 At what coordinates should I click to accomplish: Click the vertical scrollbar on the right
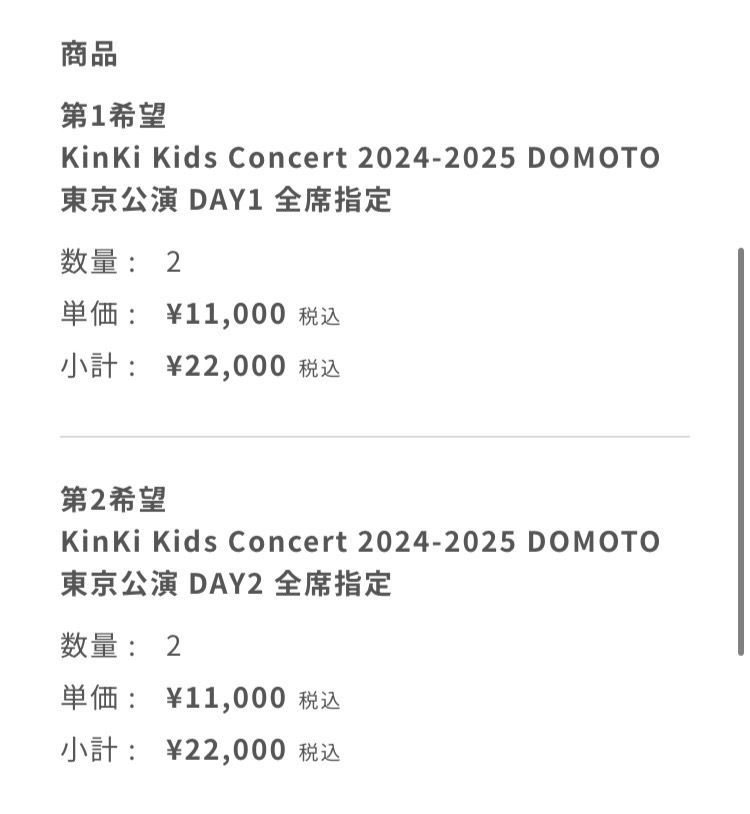tap(740, 450)
